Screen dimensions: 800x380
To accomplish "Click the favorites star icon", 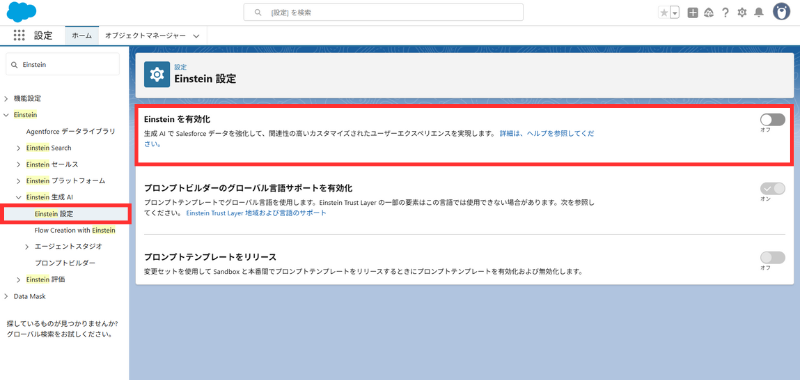I will click(664, 13).
